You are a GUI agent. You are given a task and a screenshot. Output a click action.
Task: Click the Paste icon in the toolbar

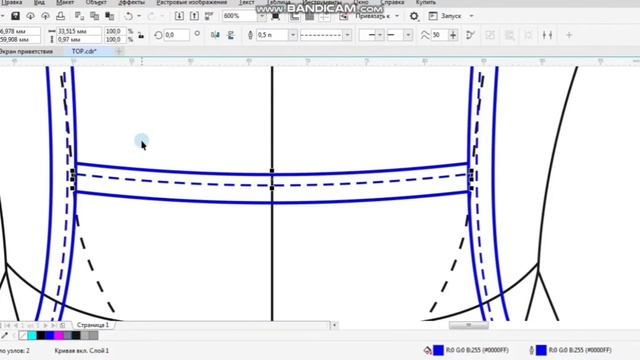tap(110, 16)
